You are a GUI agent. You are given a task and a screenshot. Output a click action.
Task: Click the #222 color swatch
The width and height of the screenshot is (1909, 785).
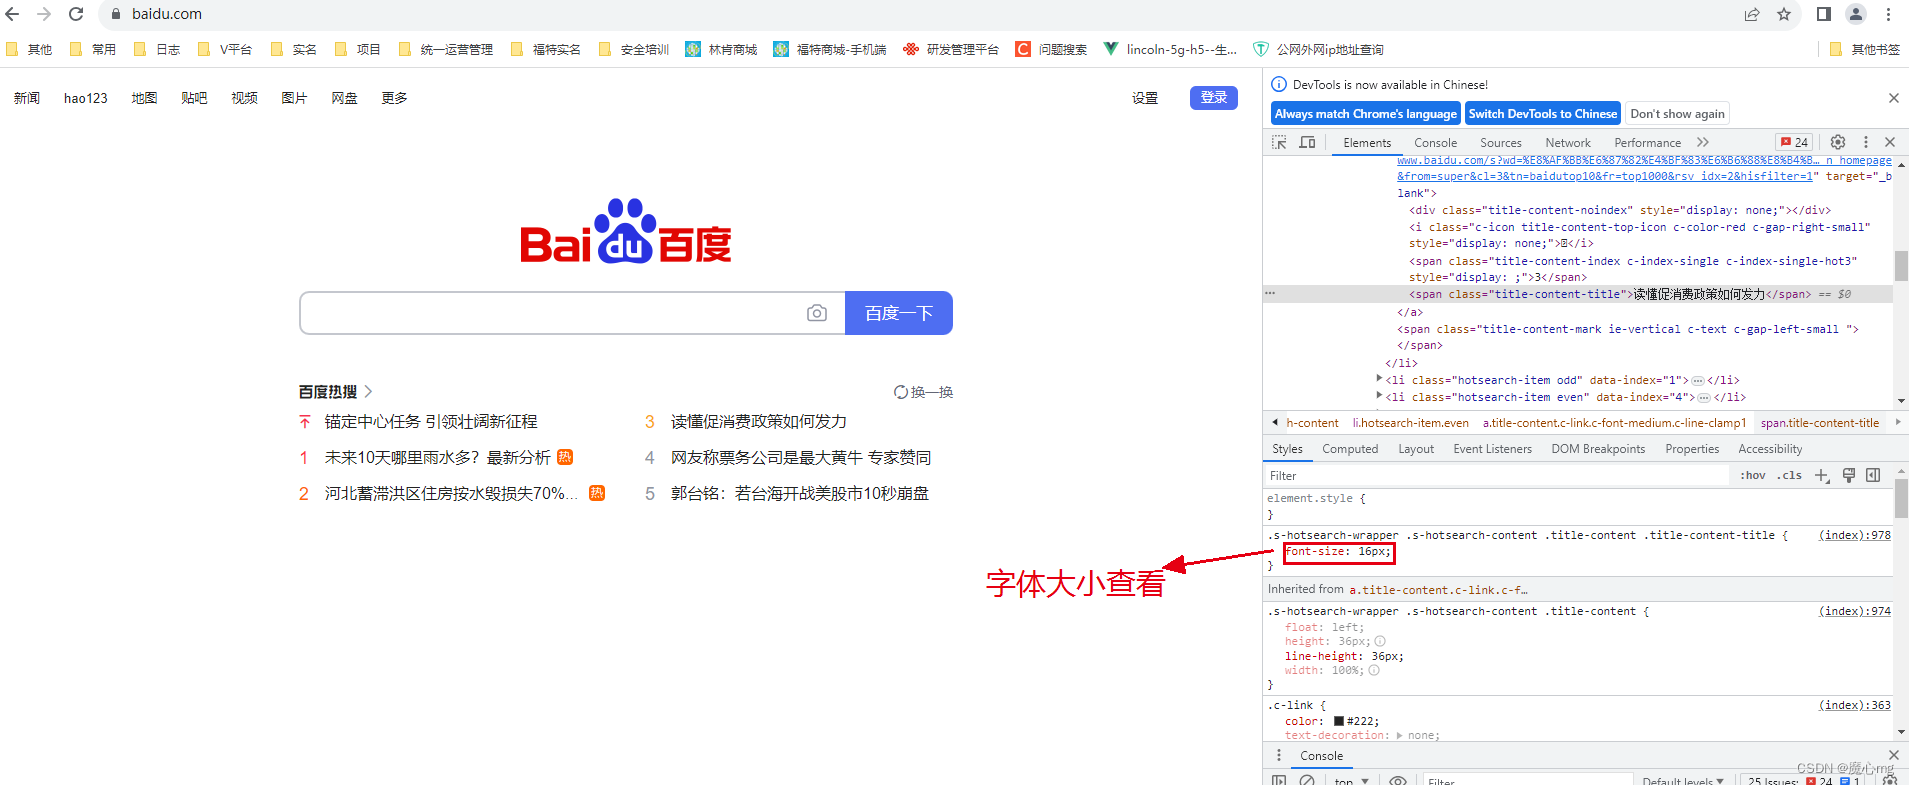point(1339,721)
